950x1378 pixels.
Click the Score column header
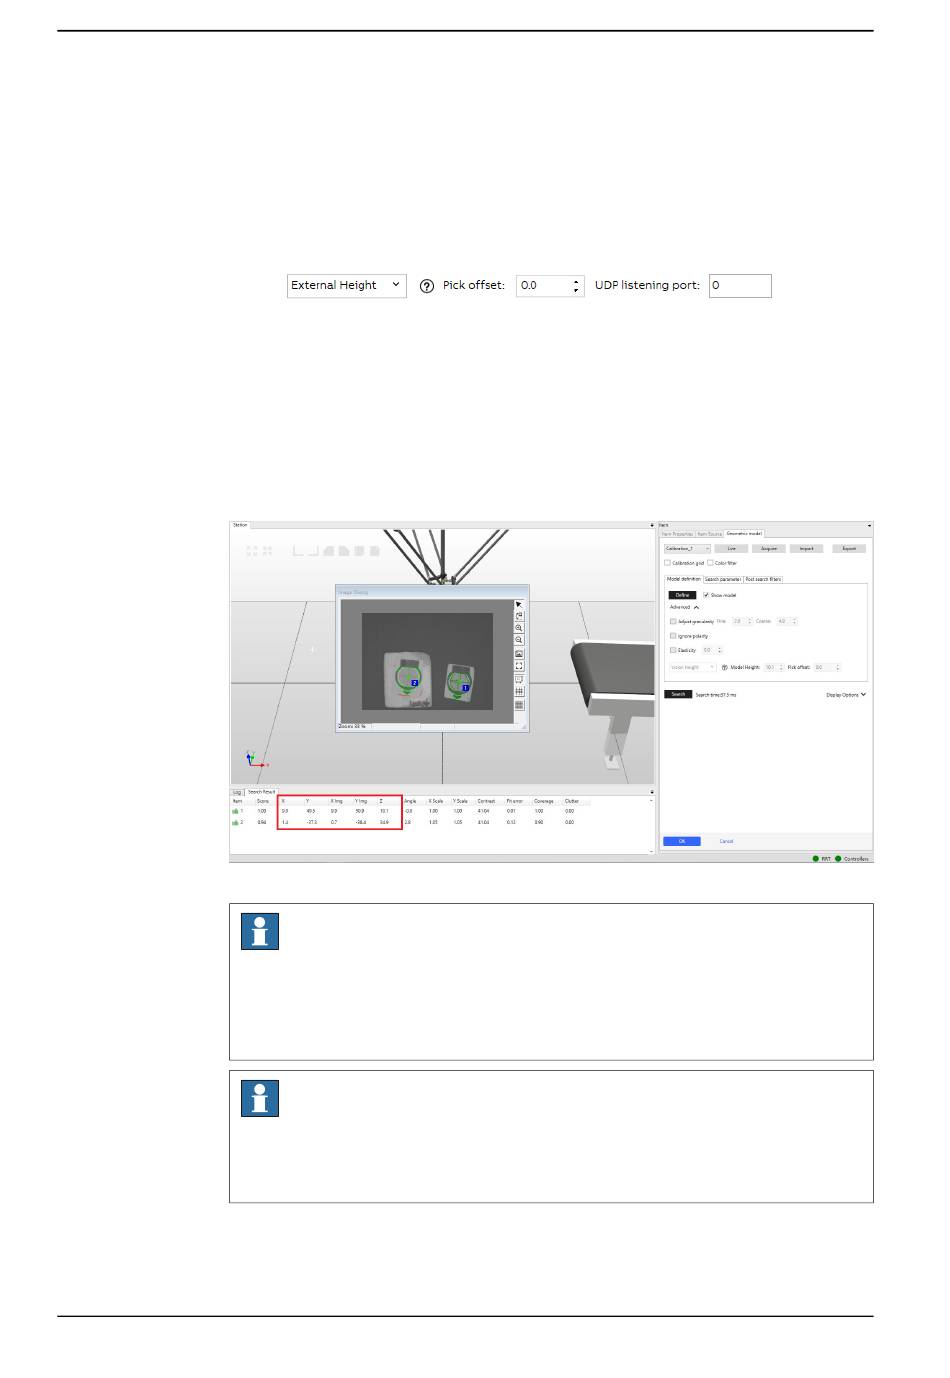tap(263, 801)
